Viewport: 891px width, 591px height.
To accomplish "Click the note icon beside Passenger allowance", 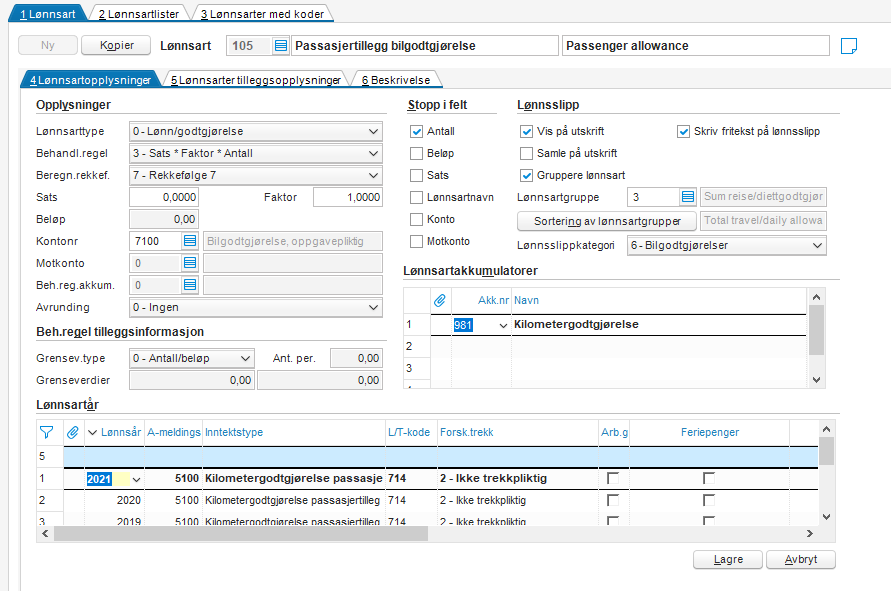I will pos(849,46).
